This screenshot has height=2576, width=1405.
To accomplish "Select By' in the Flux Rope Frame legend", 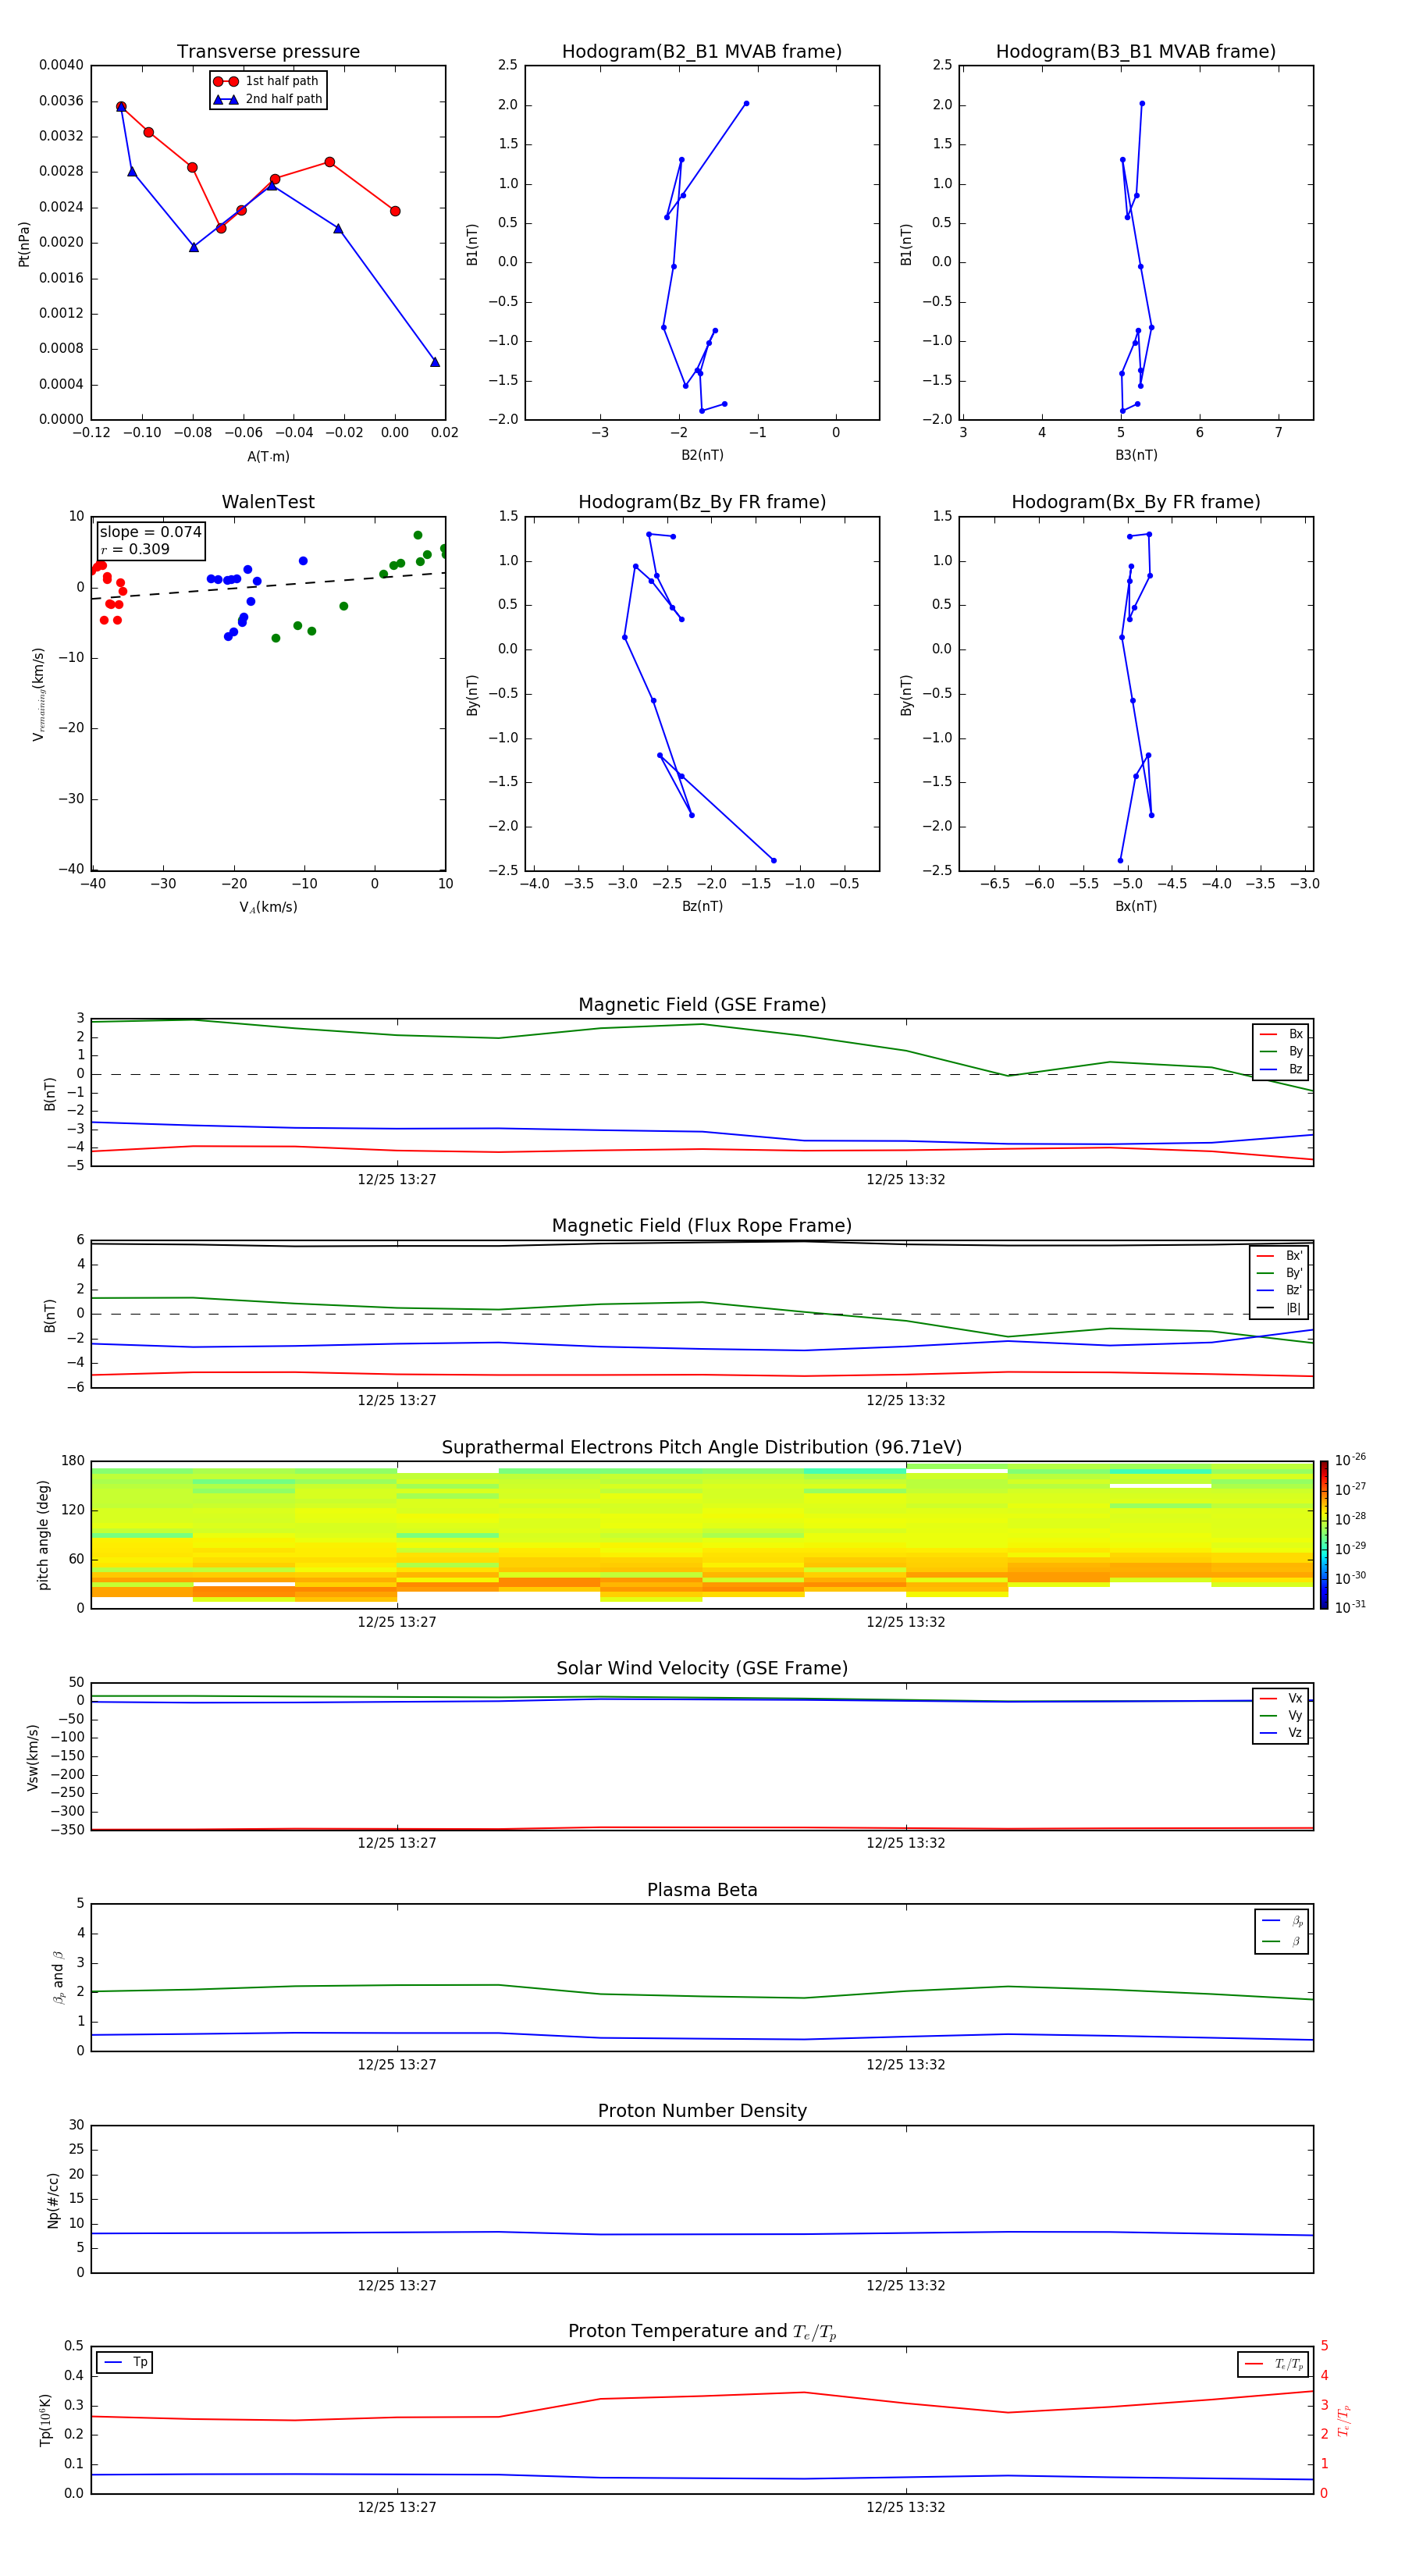I will (1279, 1273).
